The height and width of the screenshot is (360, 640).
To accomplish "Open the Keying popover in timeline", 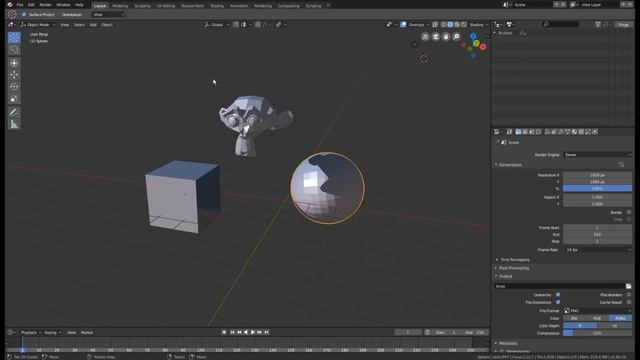I will (x=52, y=333).
